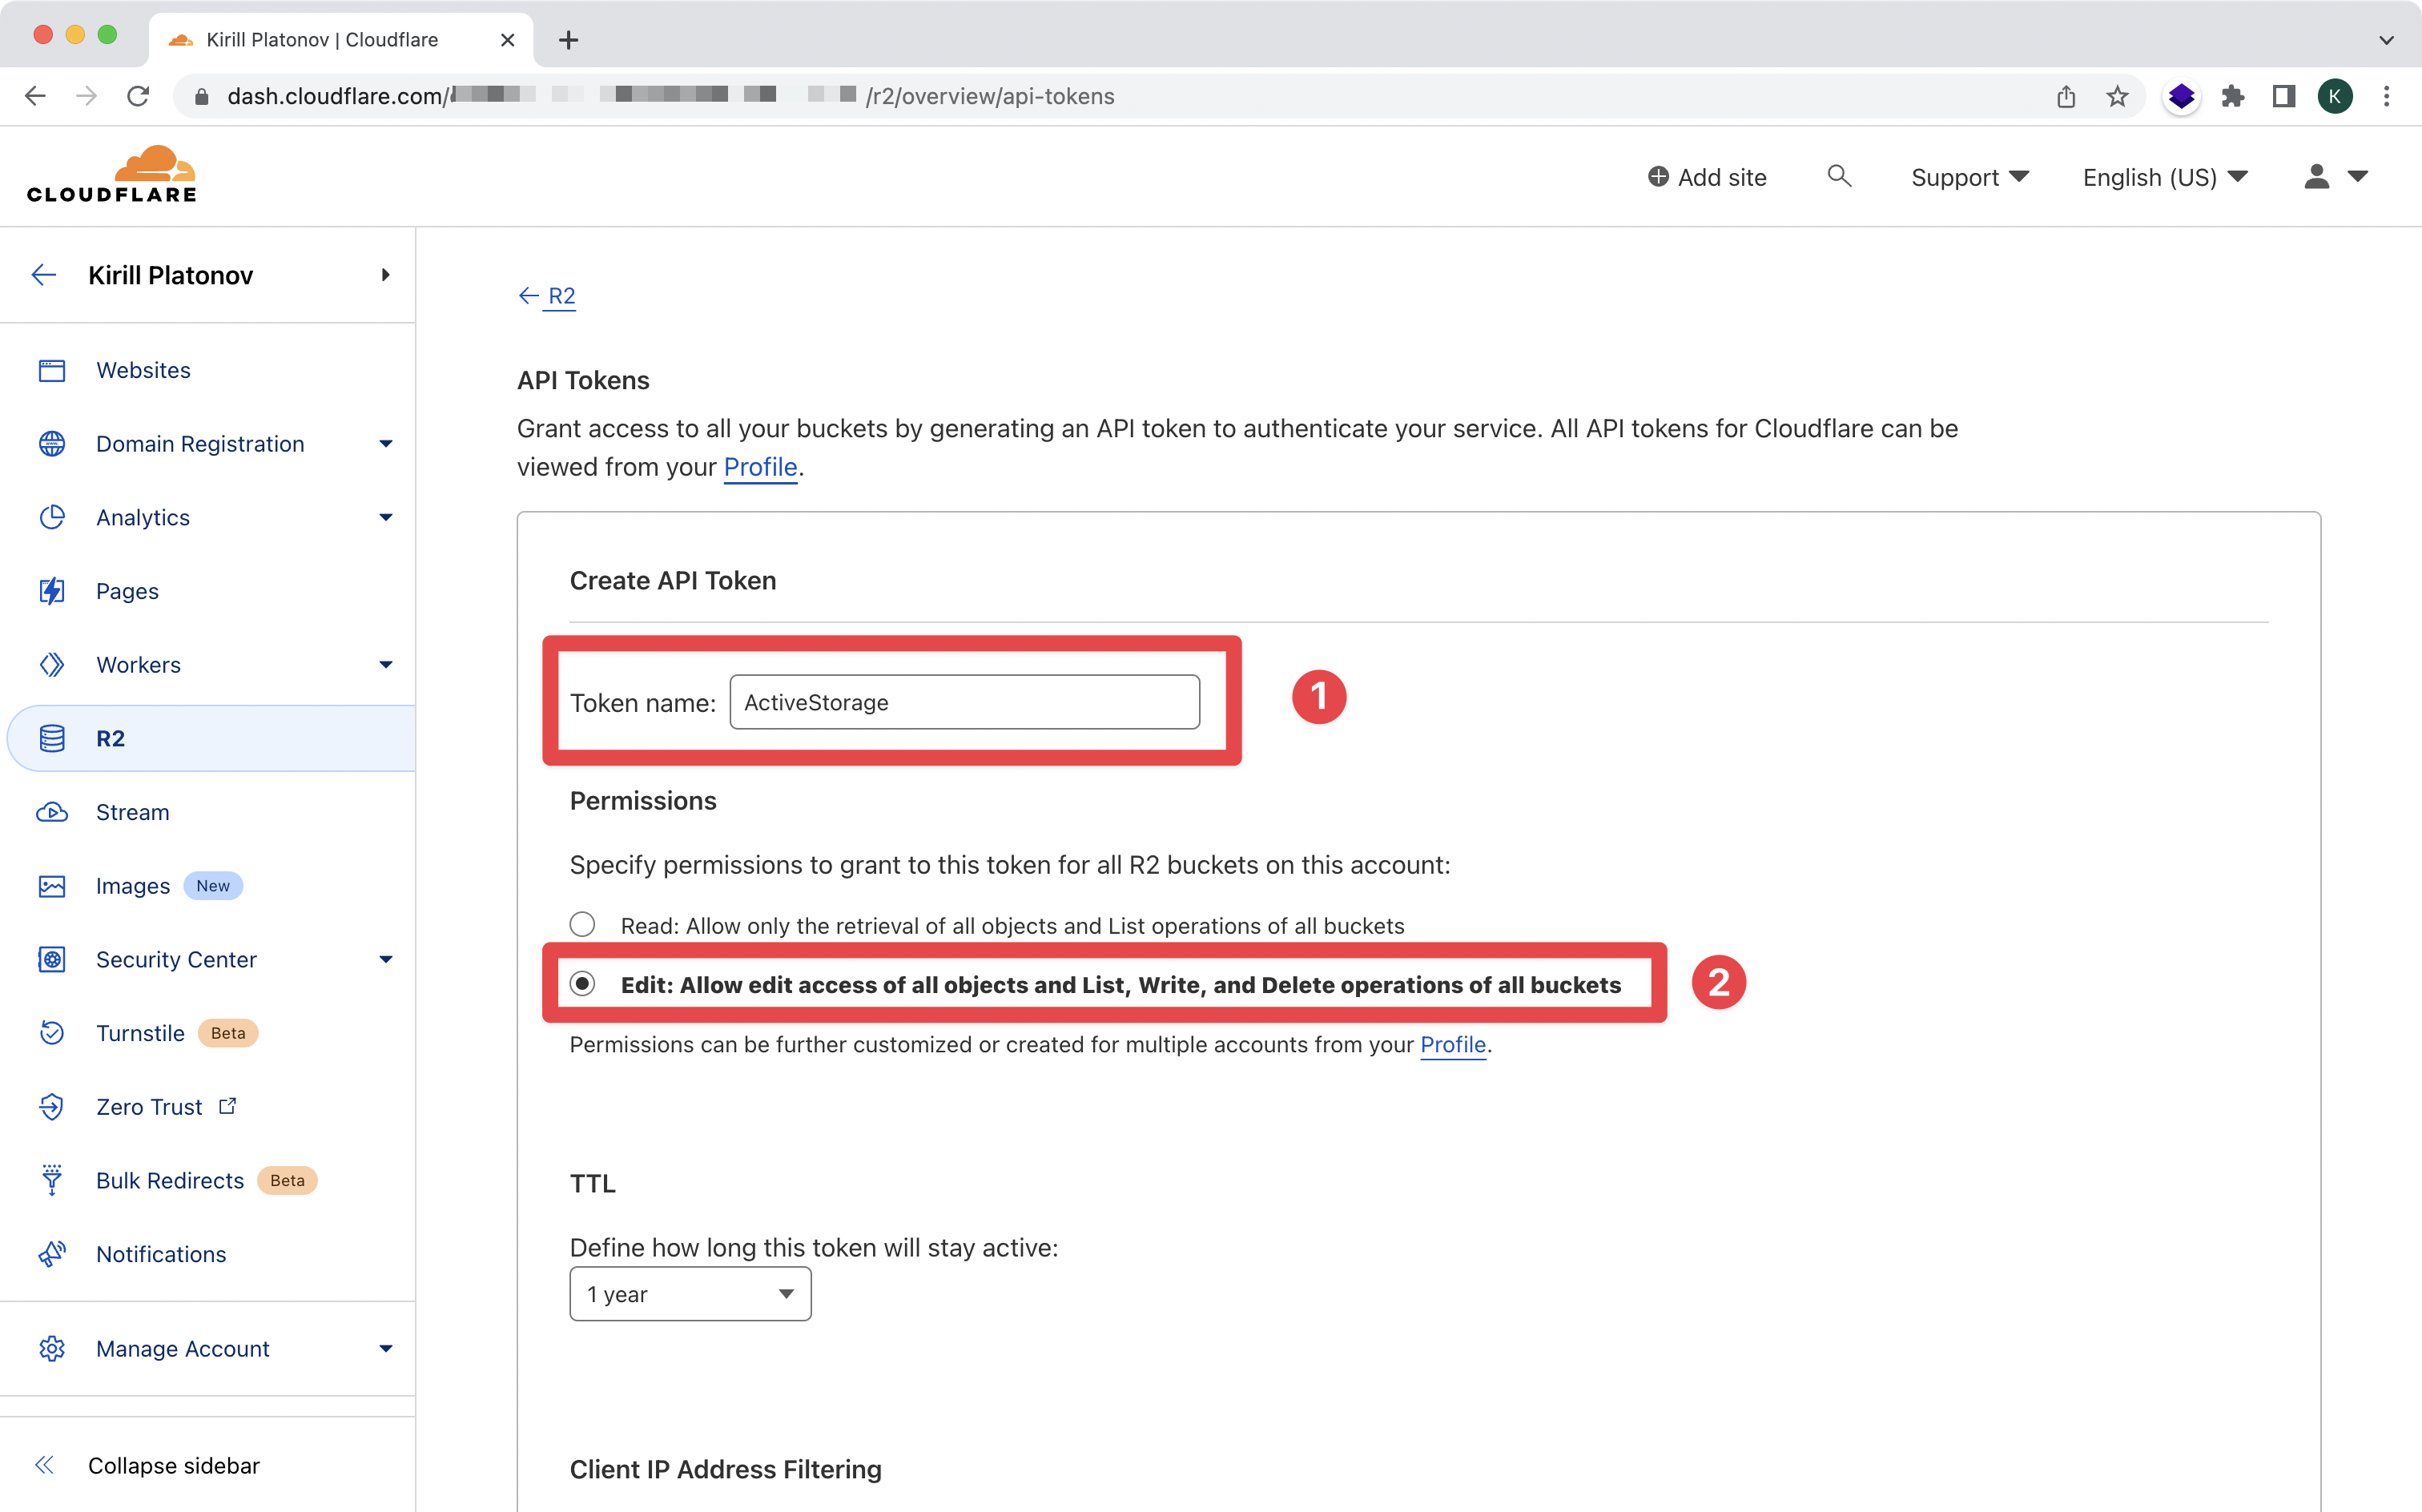Expand the Analytics submenu arrow

pos(386,517)
